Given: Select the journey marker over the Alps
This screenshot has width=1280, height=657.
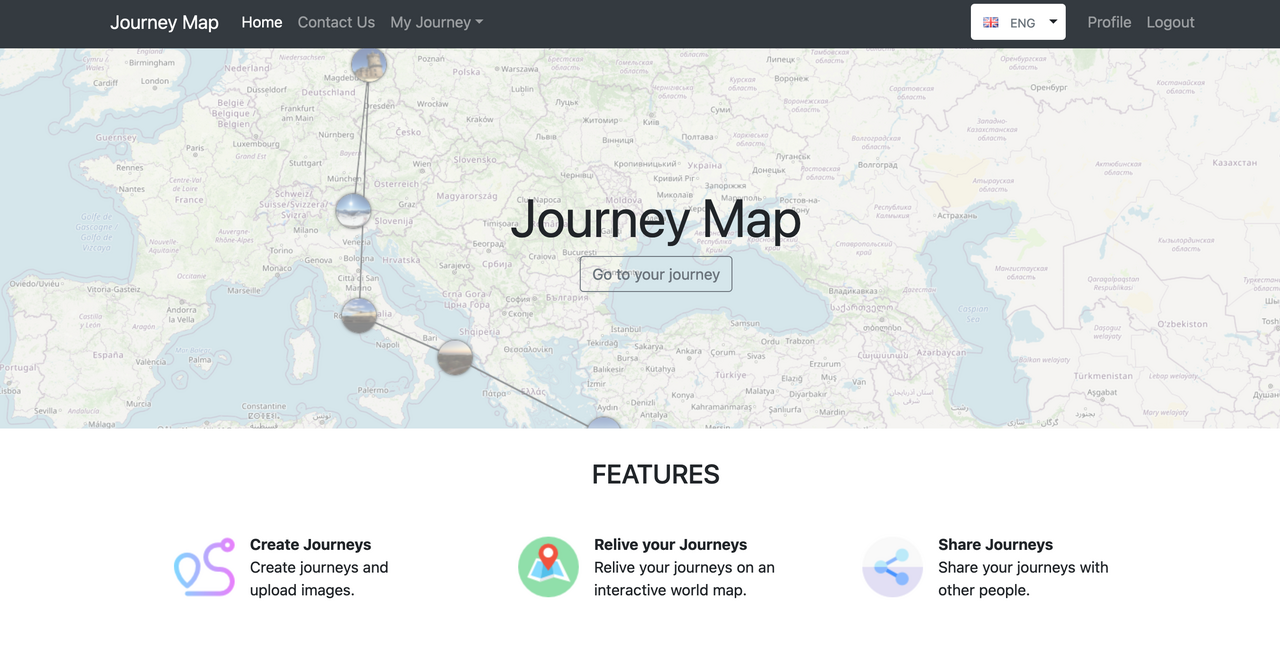Looking at the screenshot, I should tap(352, 210).
